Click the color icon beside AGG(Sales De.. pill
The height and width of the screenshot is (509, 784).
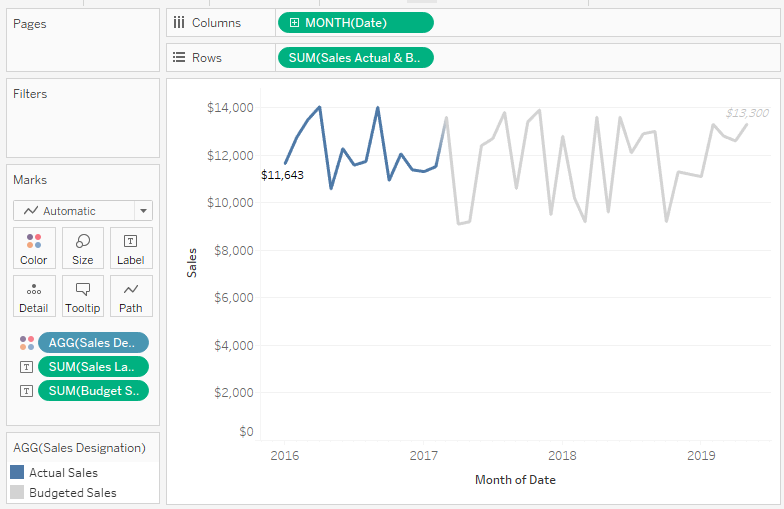[x=26, y=342]
